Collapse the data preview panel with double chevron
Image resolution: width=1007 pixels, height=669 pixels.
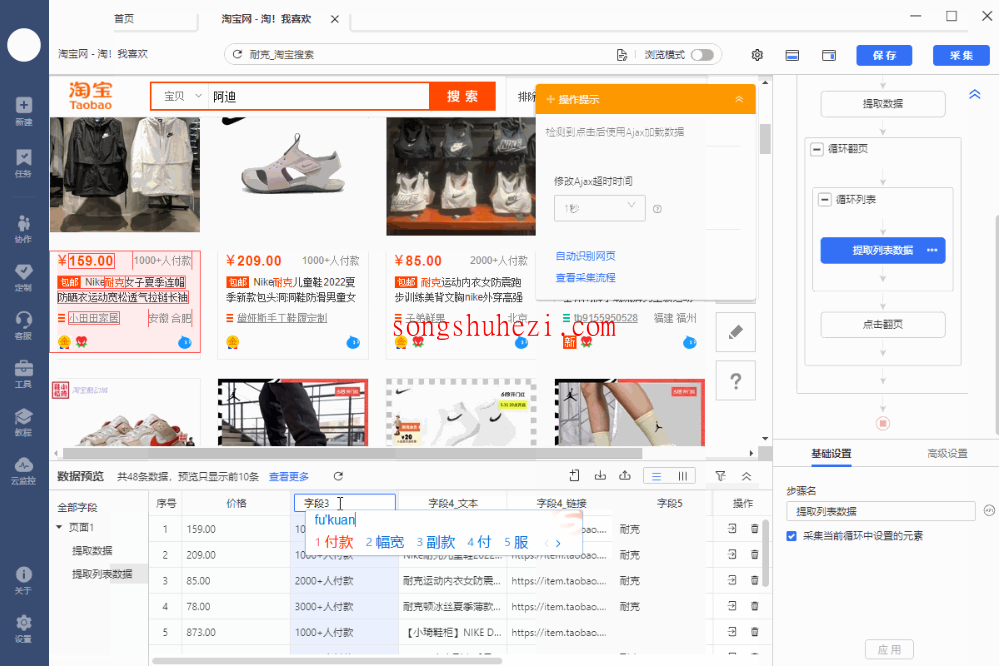point(746,476)
